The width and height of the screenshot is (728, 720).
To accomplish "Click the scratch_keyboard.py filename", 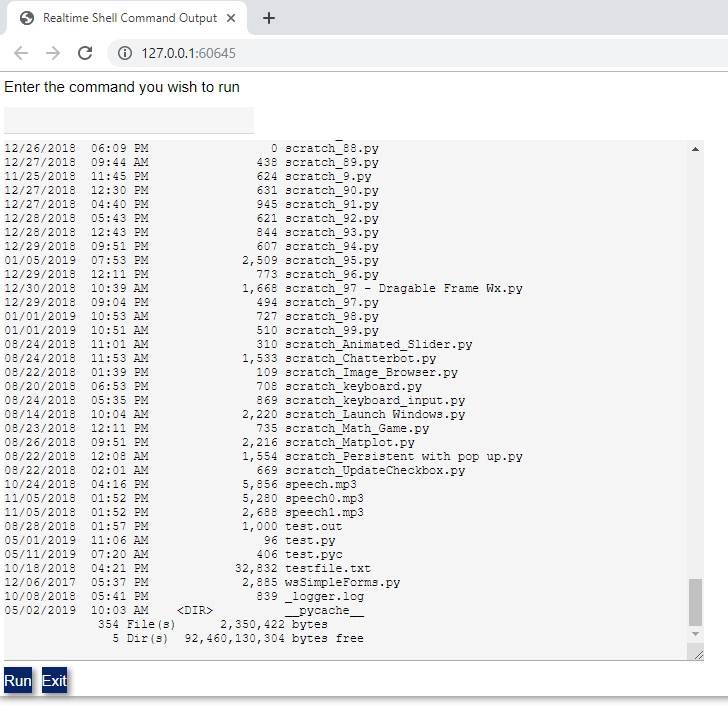I will coord(353,386).
